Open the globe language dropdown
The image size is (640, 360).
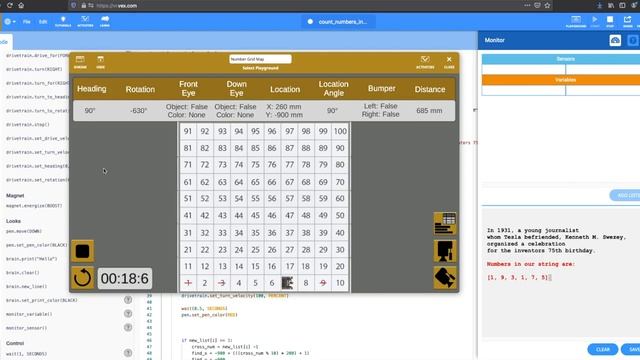point(10,22)
